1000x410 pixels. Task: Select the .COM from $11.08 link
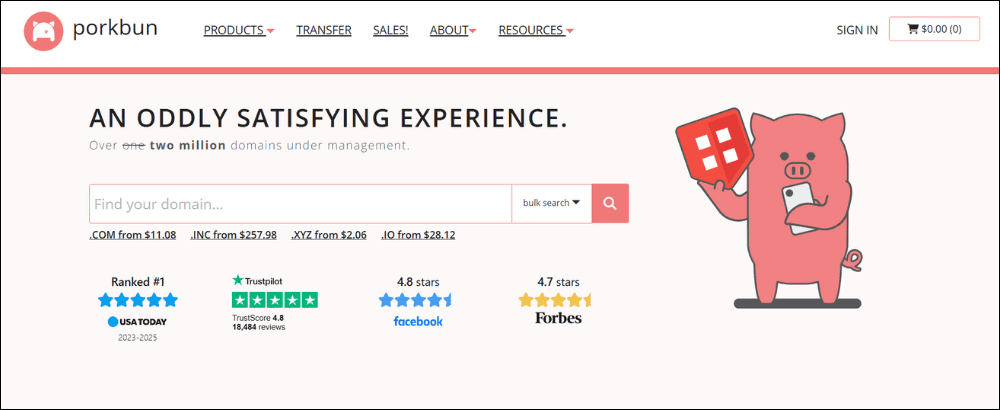133,235
